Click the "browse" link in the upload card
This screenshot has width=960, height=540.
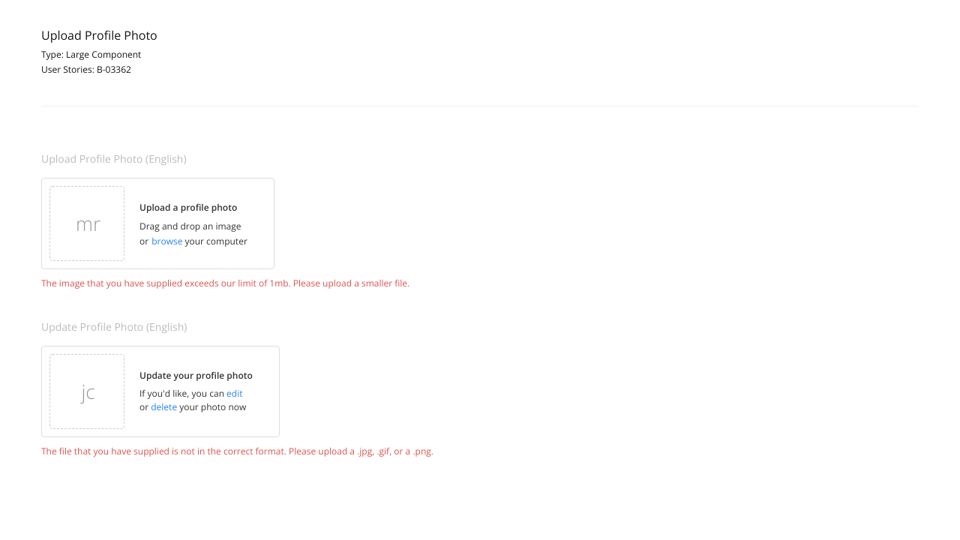click(x=167, y=241)
